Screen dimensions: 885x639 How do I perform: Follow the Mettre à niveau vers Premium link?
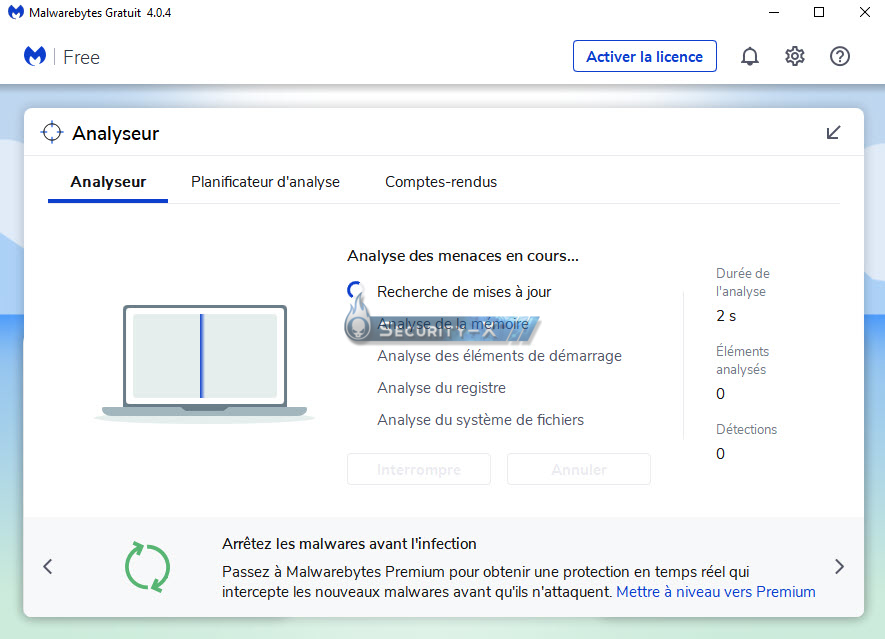(716, 592)
